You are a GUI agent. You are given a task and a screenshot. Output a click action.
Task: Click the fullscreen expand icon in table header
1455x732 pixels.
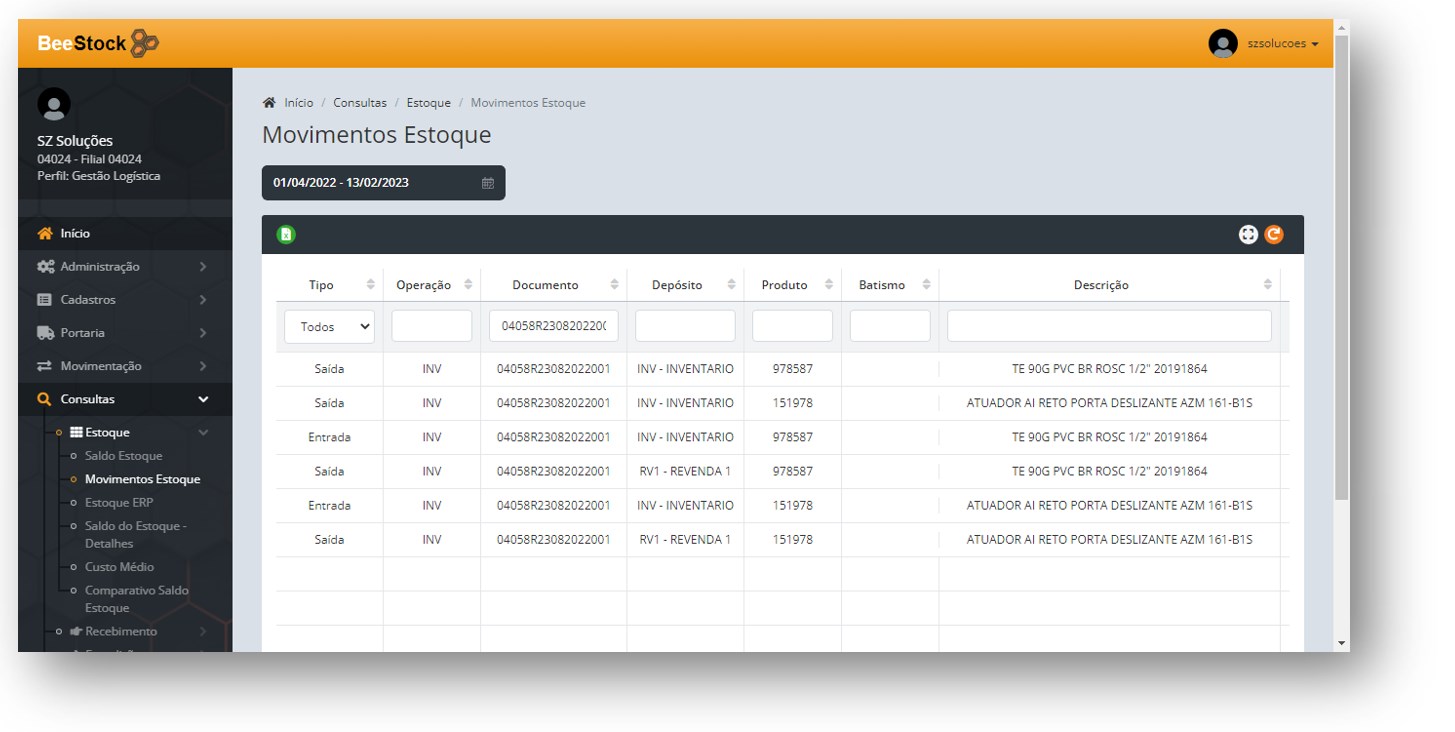(1248, 235)
